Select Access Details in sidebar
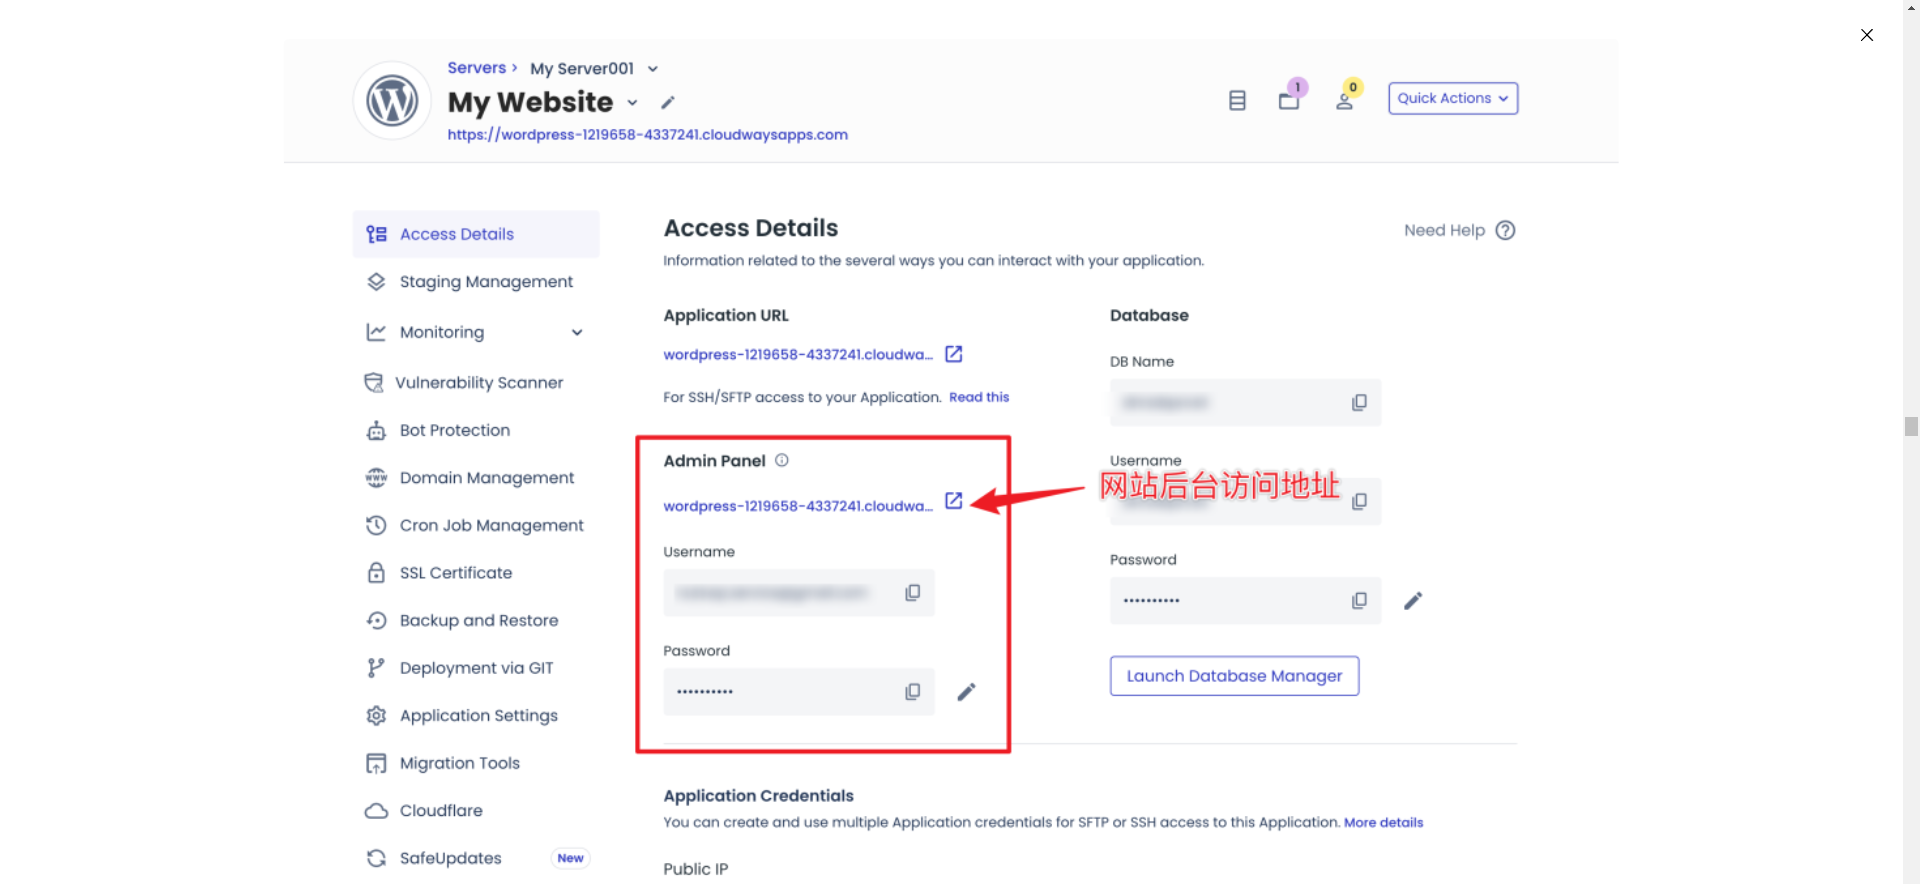The width and height of the screenshot is (1920, 884). [476, 234]
